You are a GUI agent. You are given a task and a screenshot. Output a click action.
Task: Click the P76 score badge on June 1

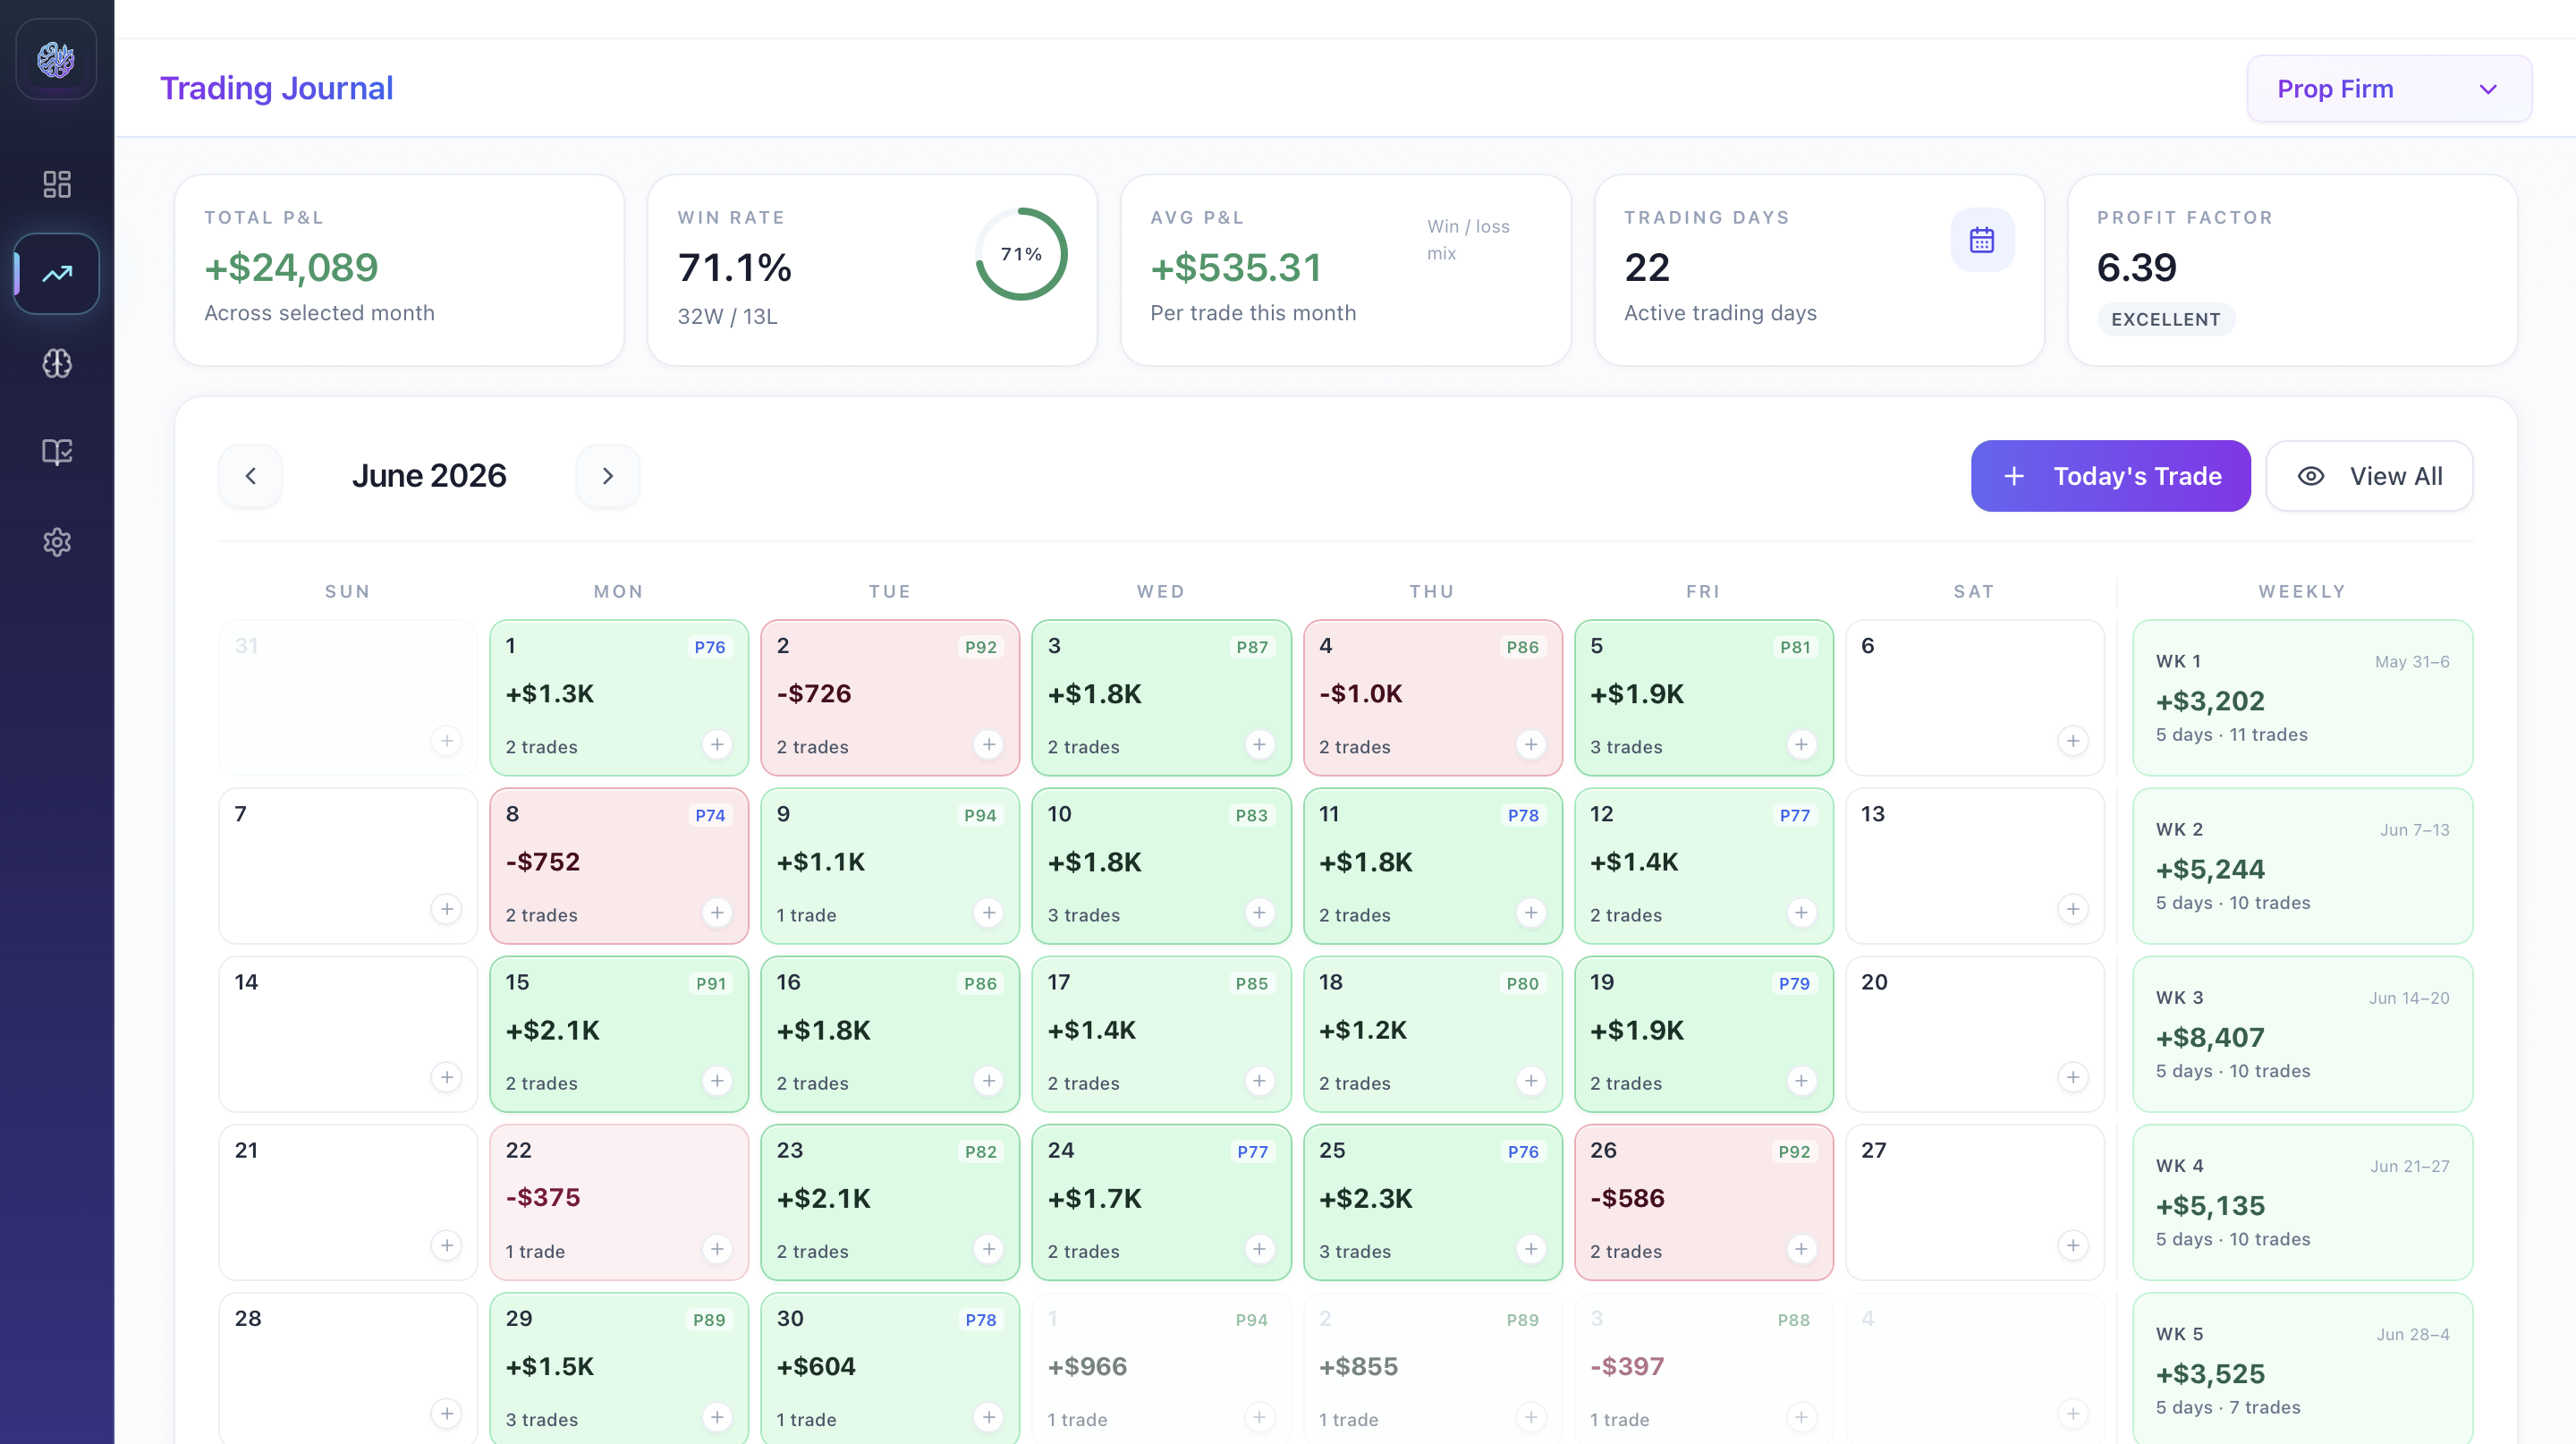710,647
